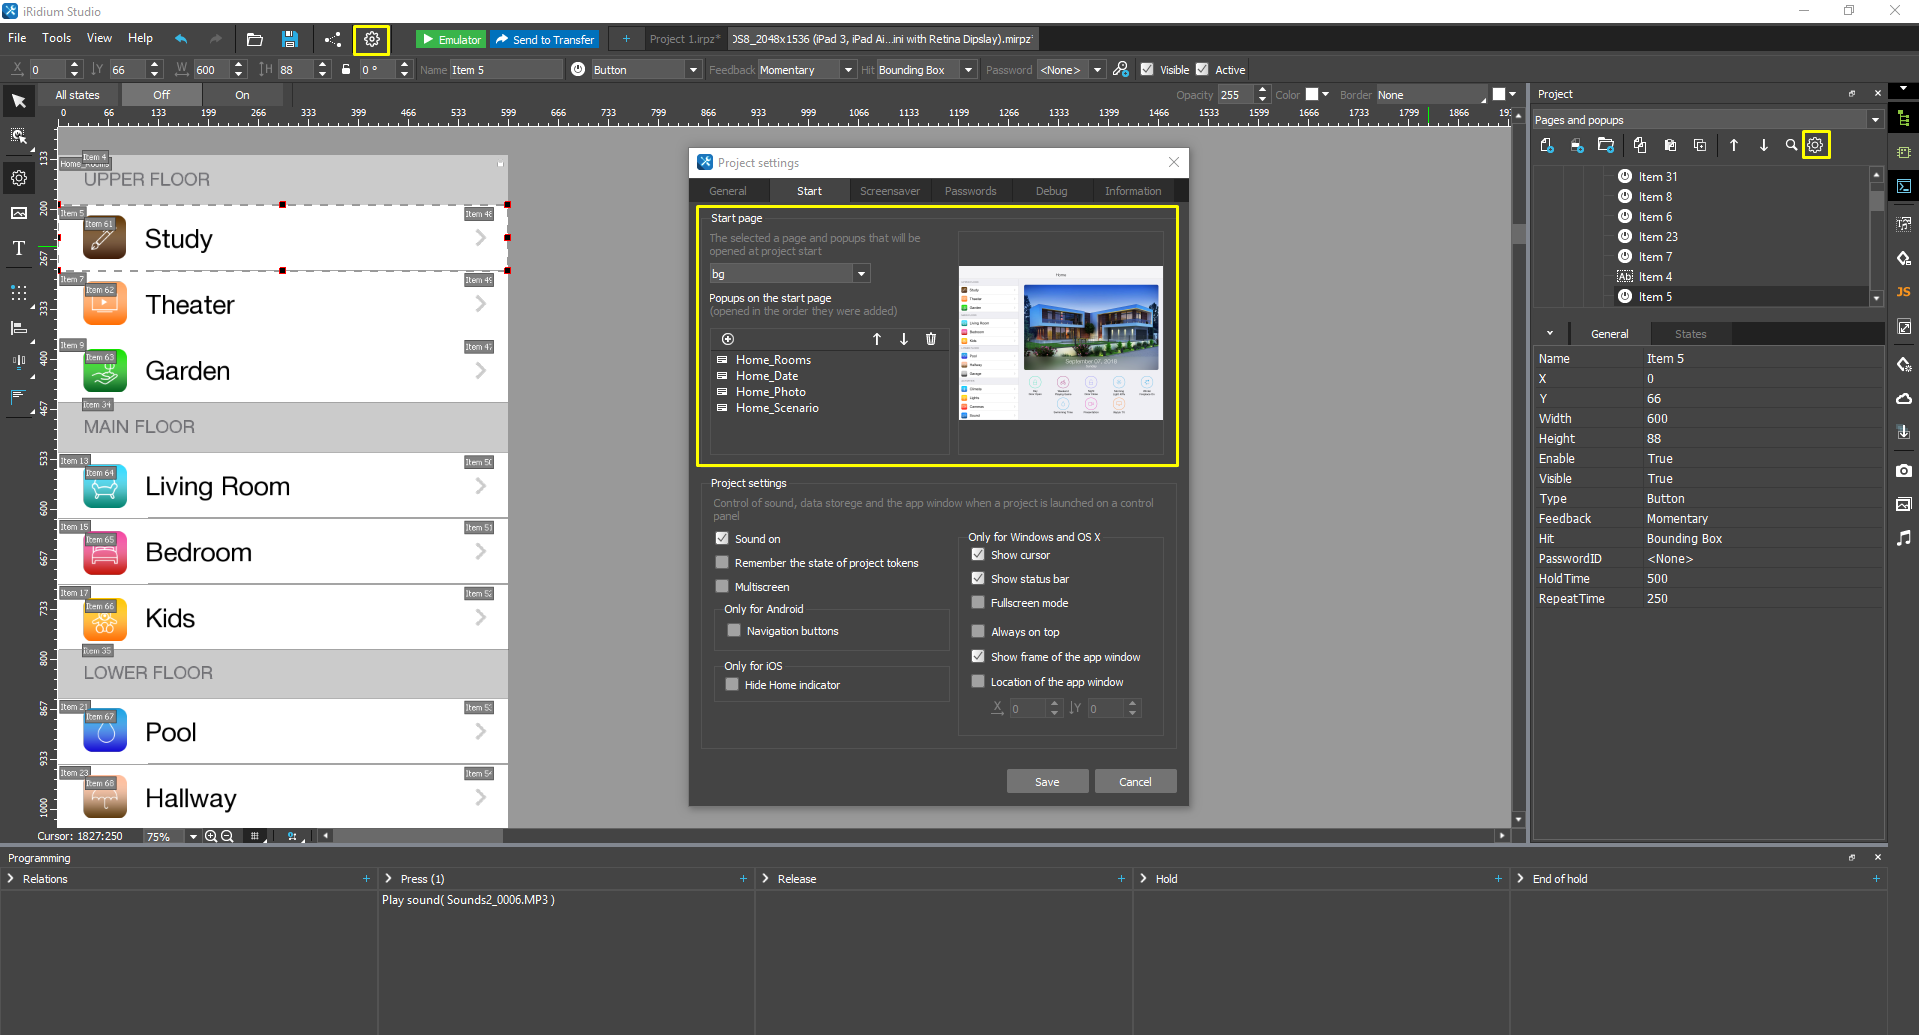
Task: Delete popup with the trash icon
Action: pyautogui.click(x=931, y=339)
